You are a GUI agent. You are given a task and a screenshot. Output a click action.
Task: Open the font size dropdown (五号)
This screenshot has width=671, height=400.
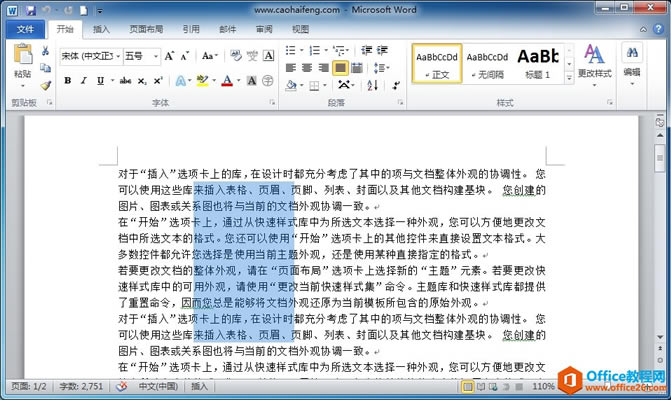click(156, 56)
